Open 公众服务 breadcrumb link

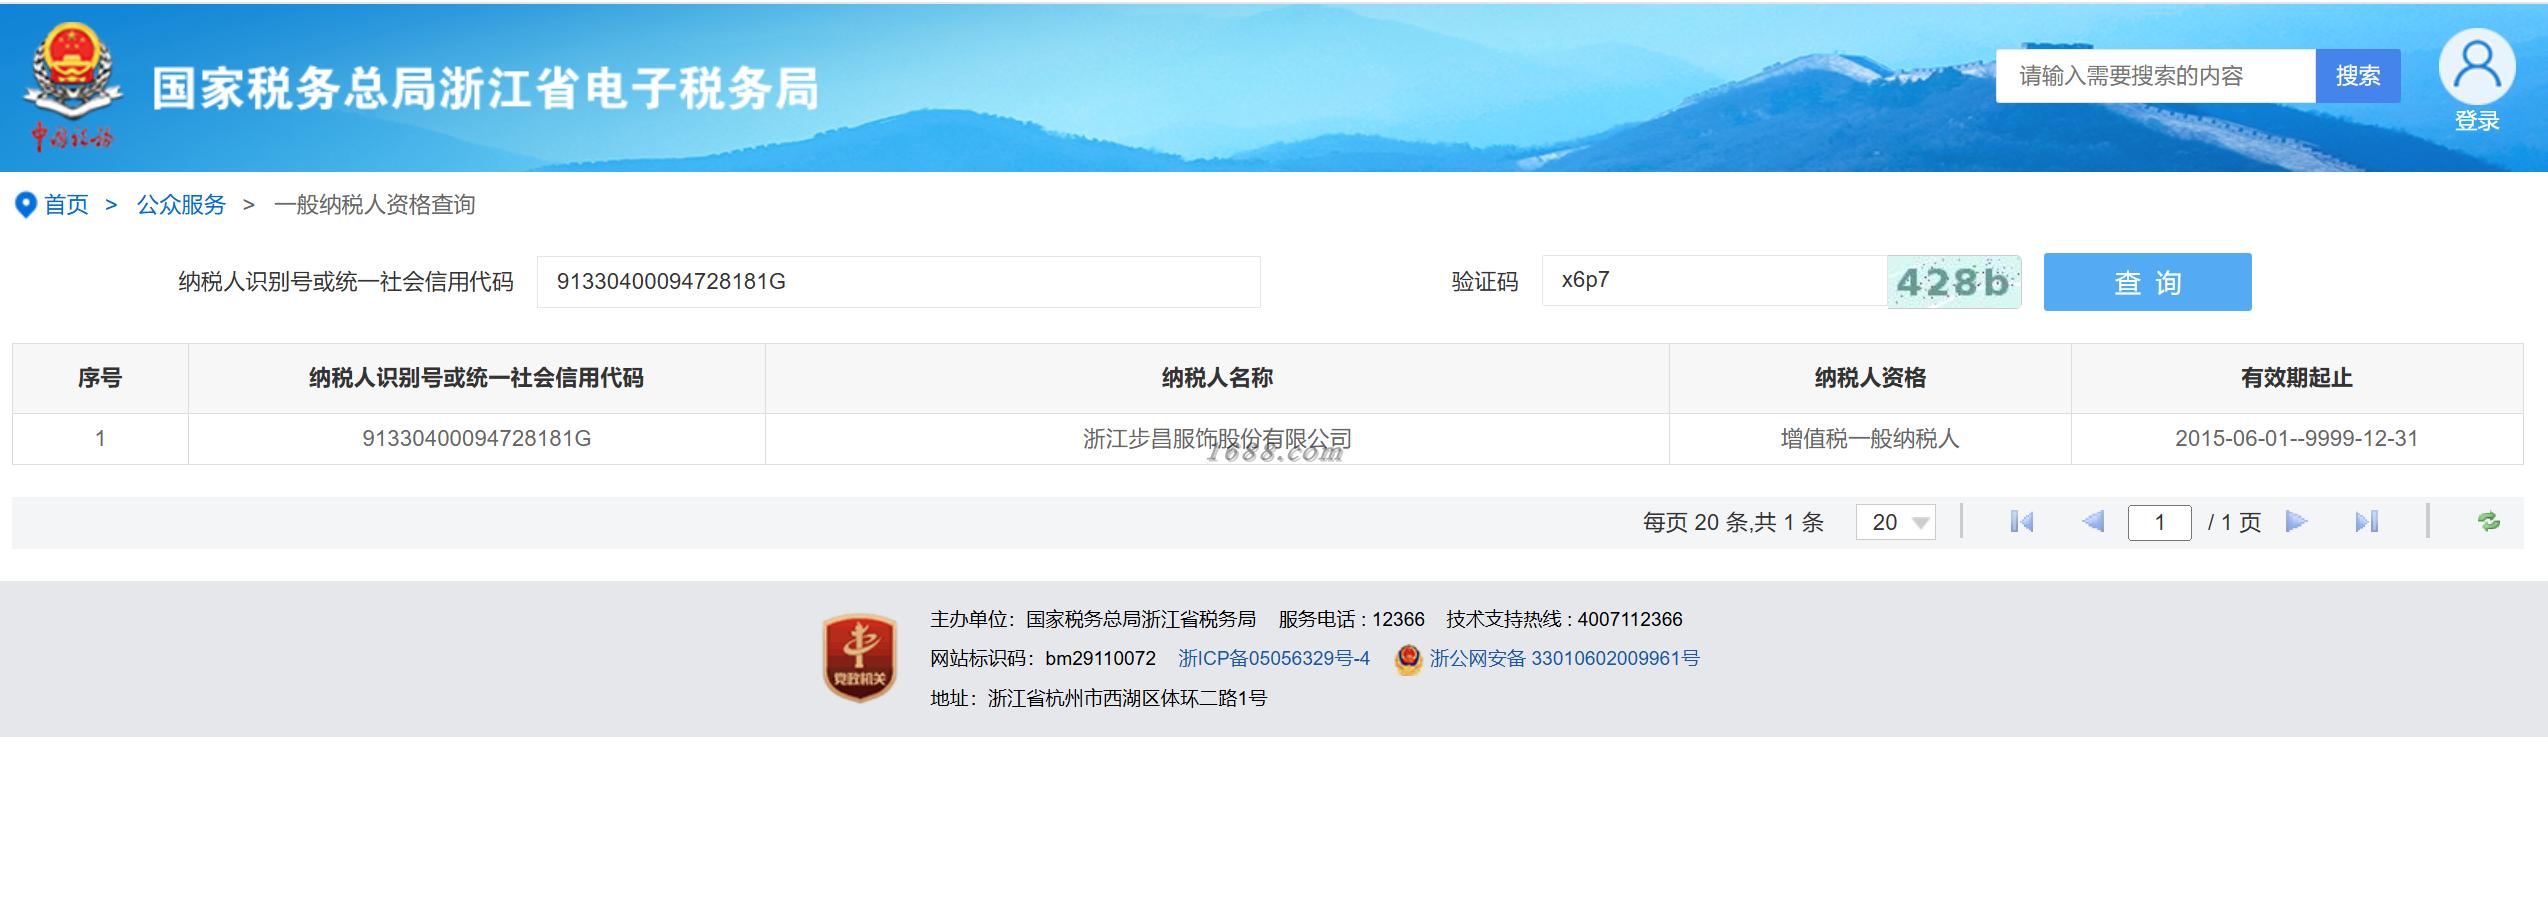click(x=181, y=205)
